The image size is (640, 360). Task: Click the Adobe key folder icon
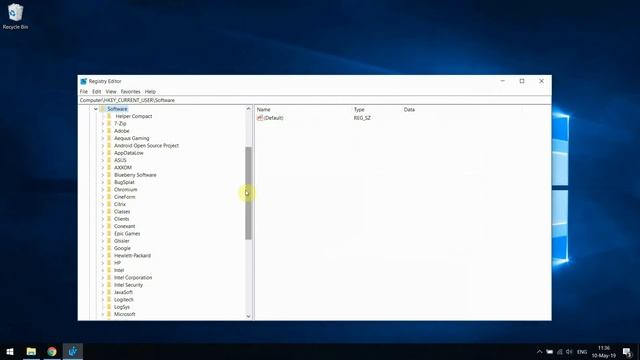point(109,131)
